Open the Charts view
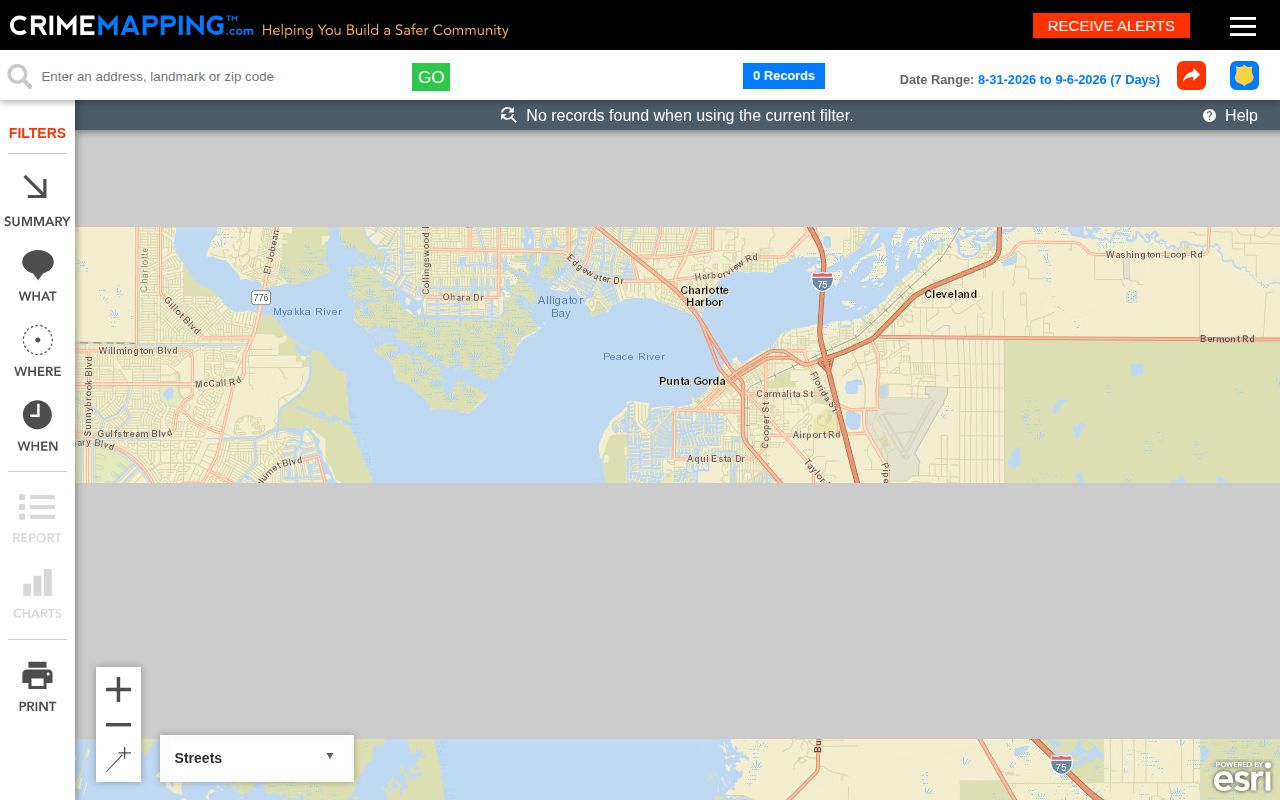The width and height of the screenshot is (1280, 800). [x=37, y=594]
